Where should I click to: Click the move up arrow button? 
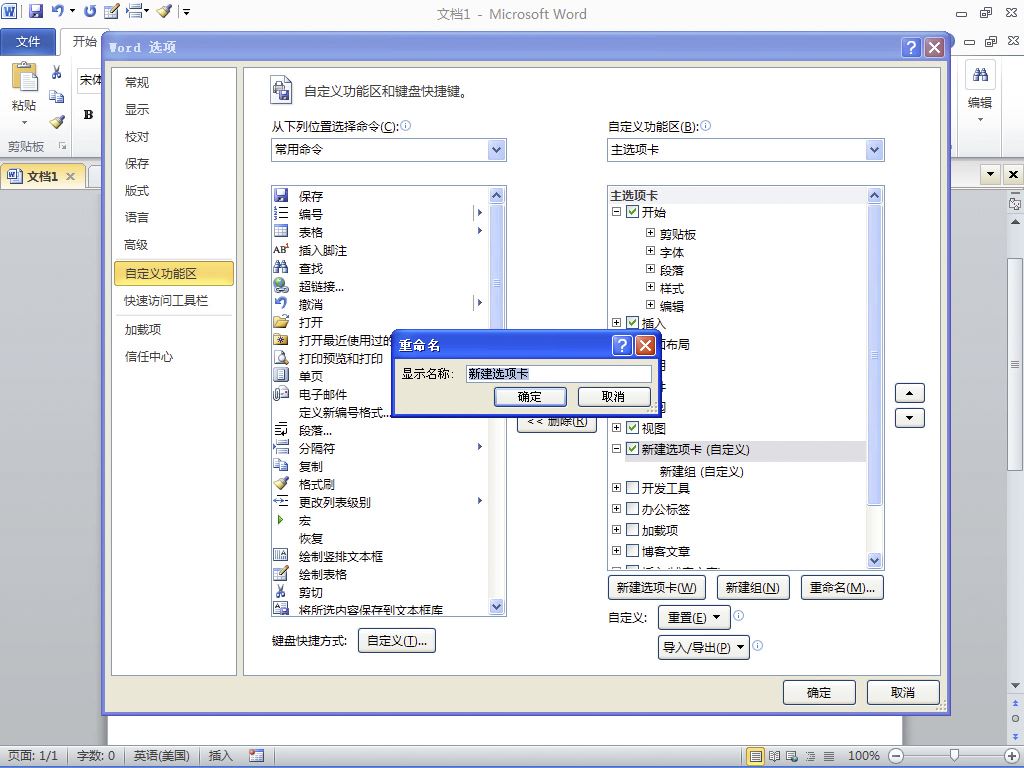909,393
